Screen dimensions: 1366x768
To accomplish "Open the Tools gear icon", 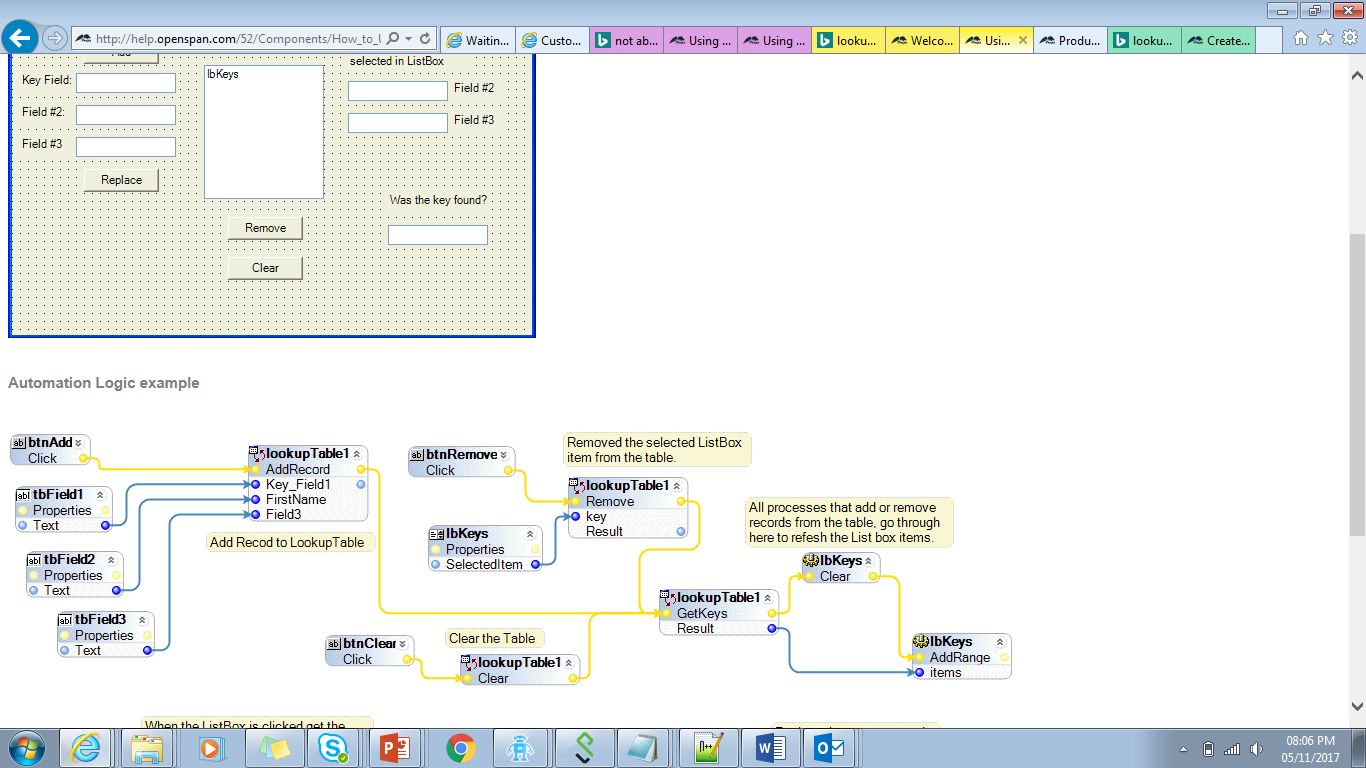I will point(1349,38).
